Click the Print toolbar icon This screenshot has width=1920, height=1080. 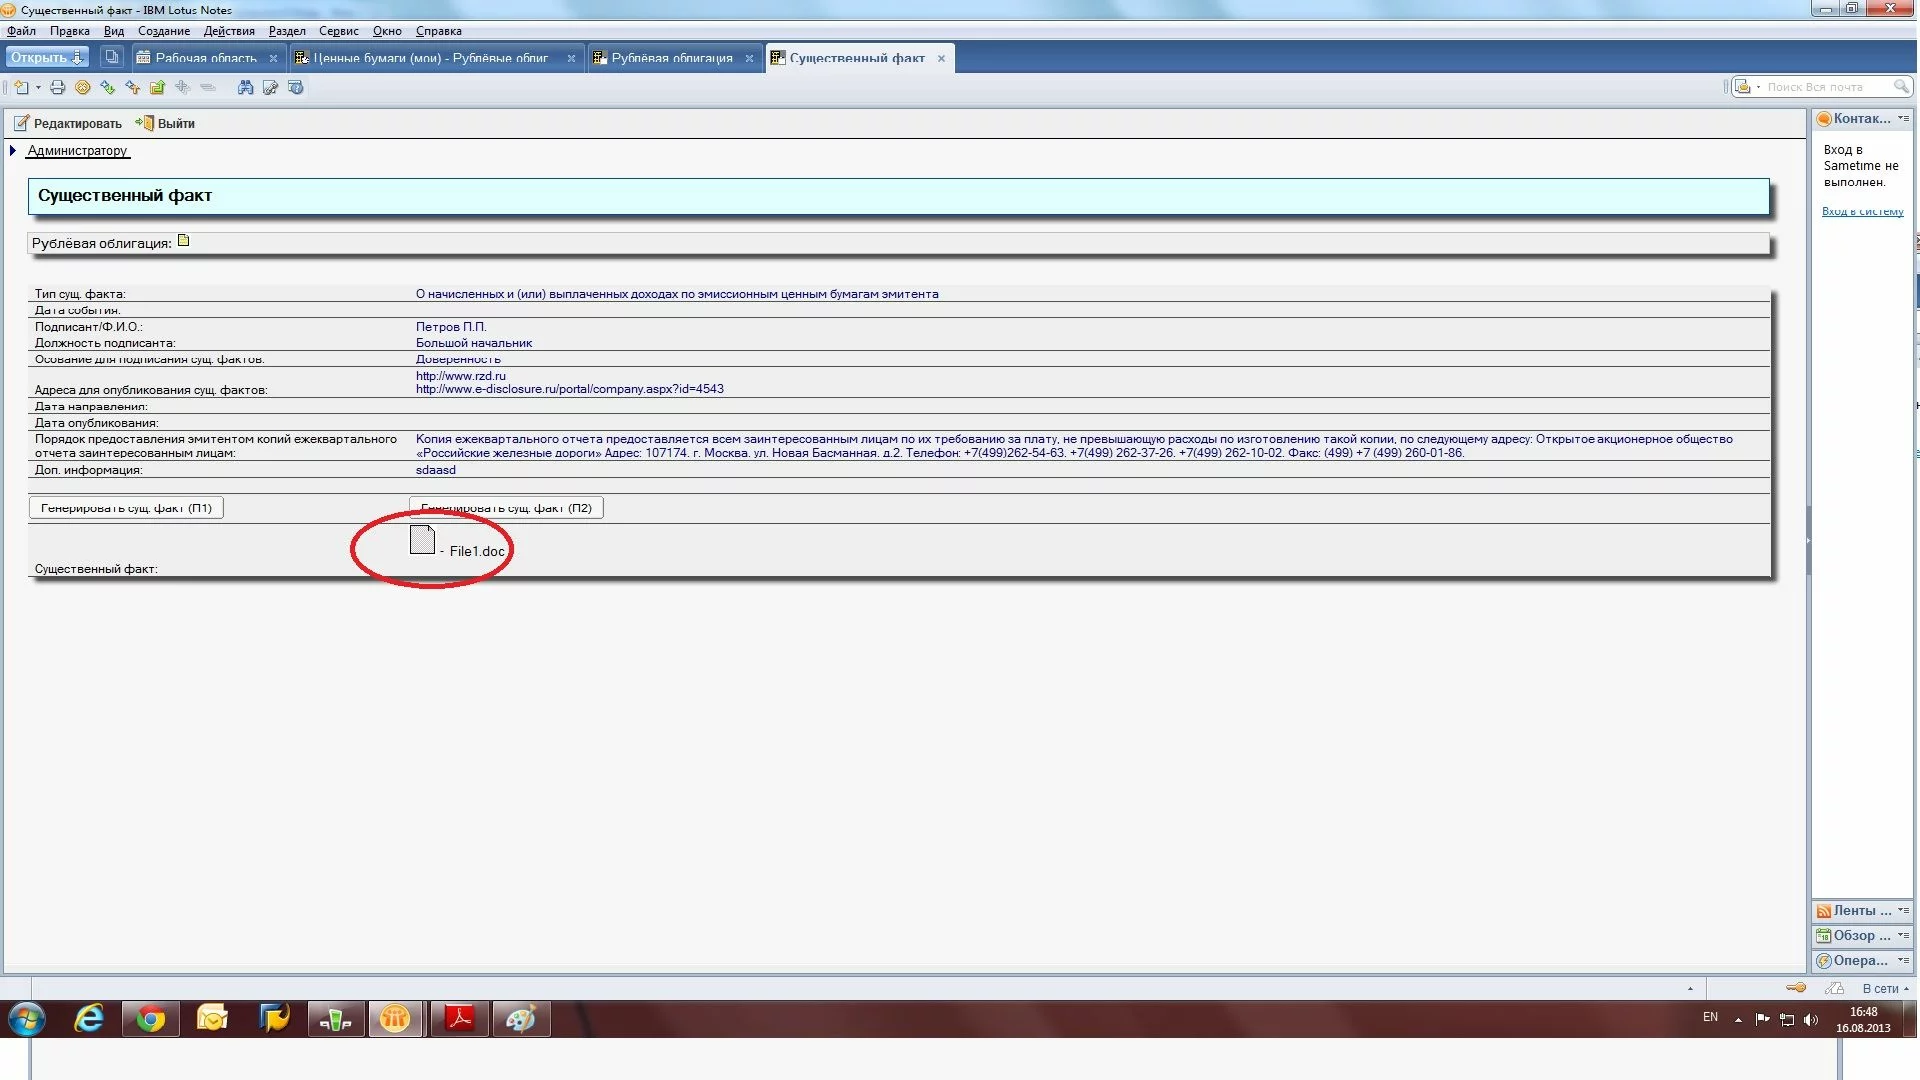click(58, 88)
